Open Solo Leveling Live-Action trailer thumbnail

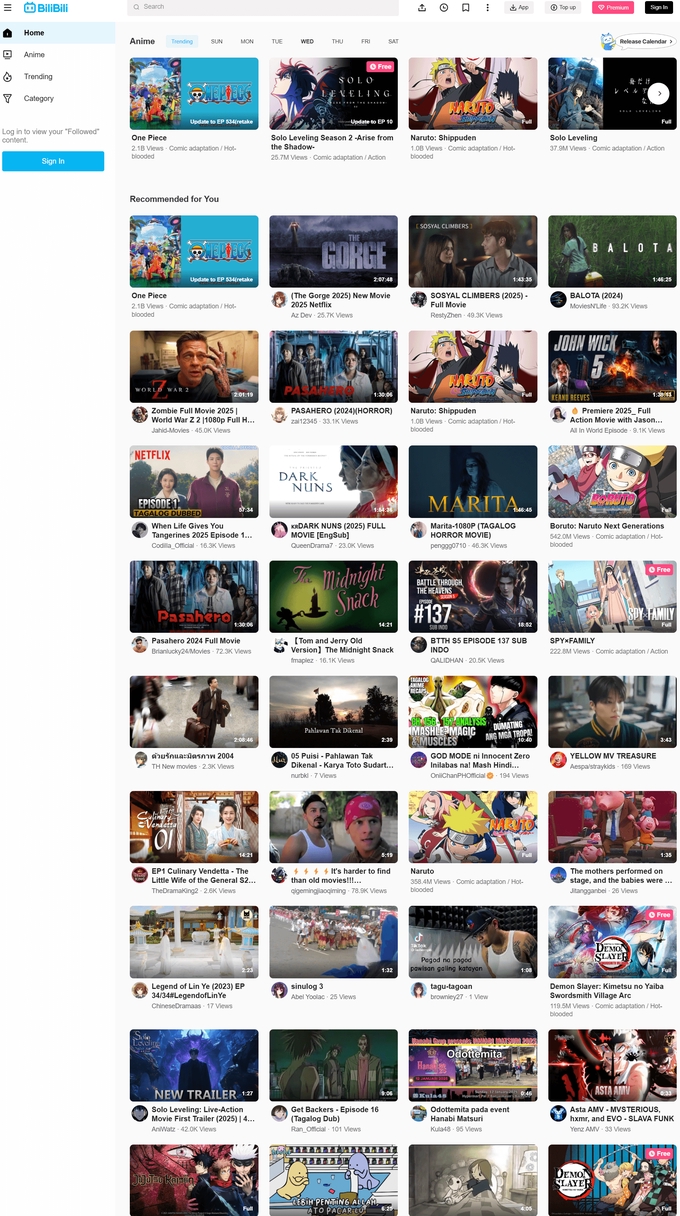[x=194, y=1065]
